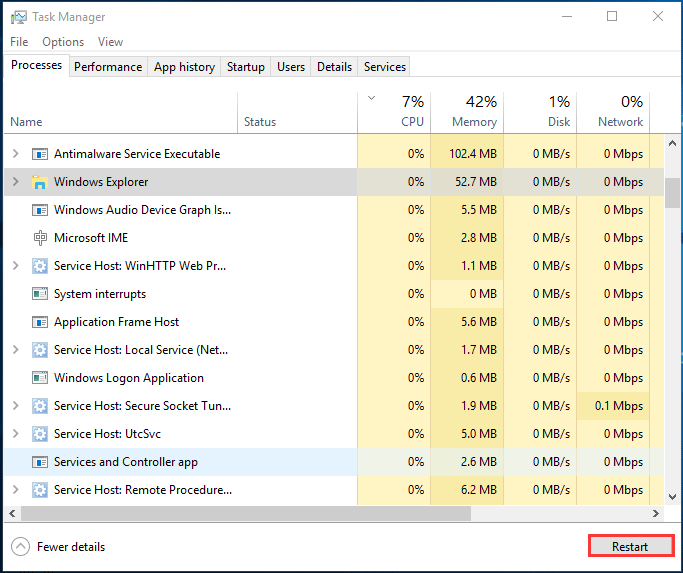Open the Startup tab
Viewport: 683px width, 573px height.
(246, 67)
